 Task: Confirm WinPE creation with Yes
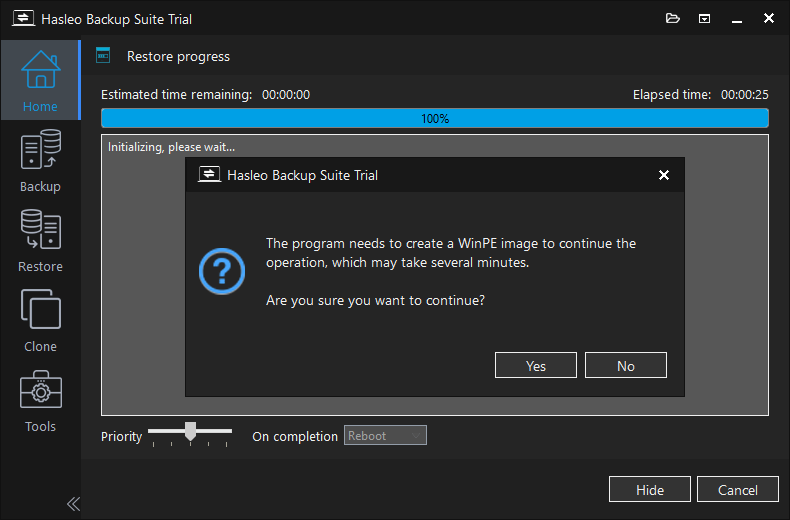536,365
